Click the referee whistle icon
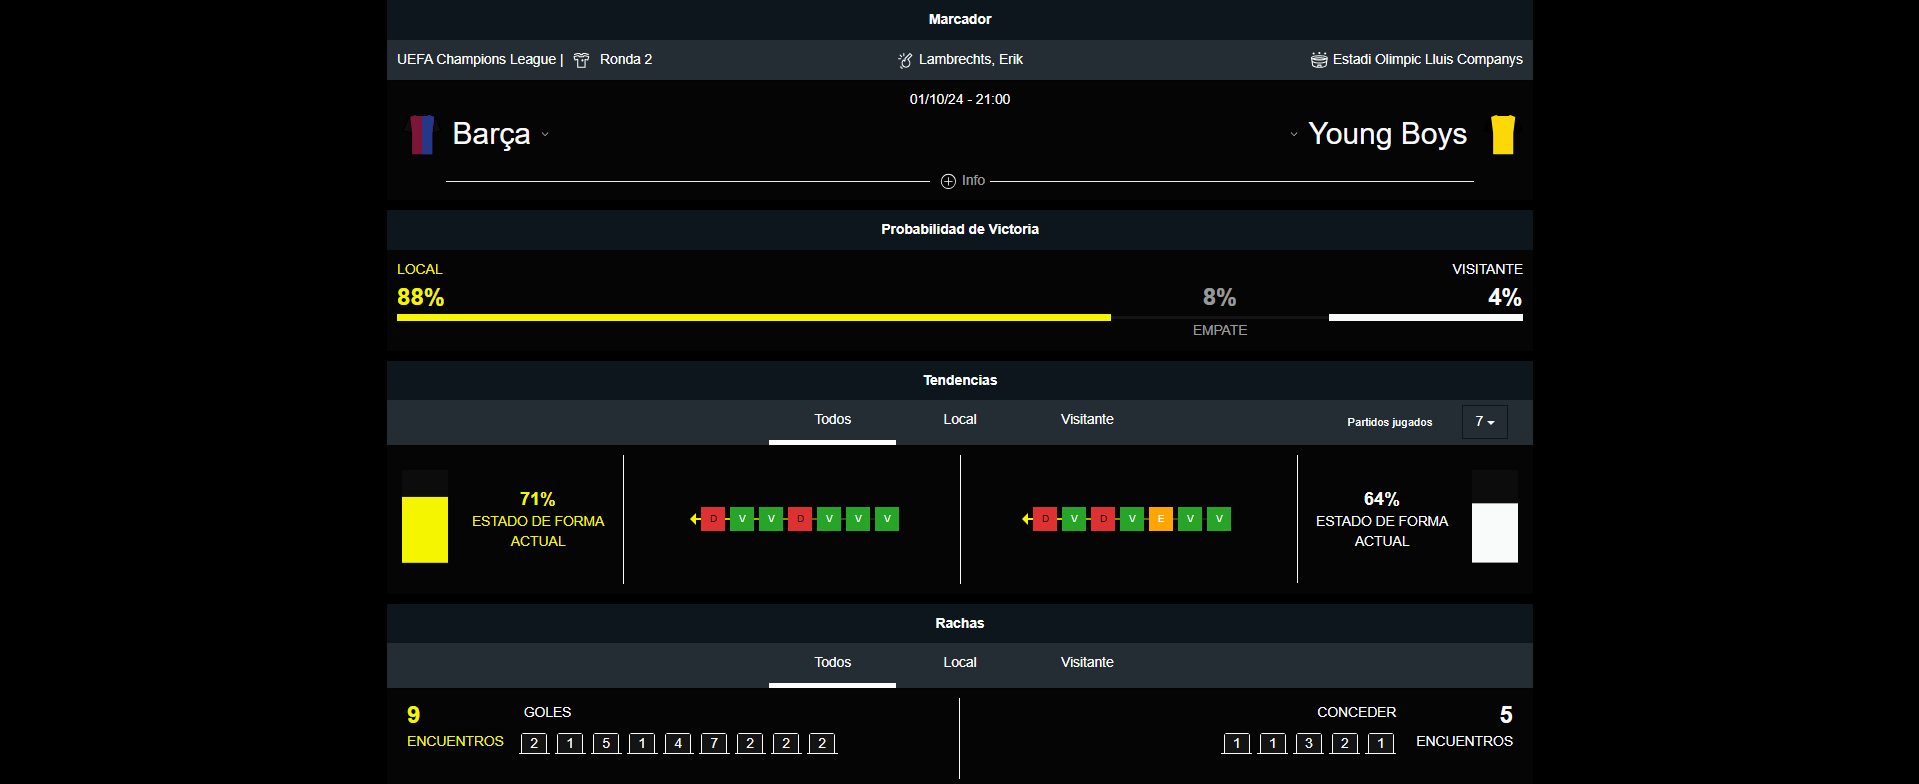This screenshot has width=1919, height=784. pos(905,60)
